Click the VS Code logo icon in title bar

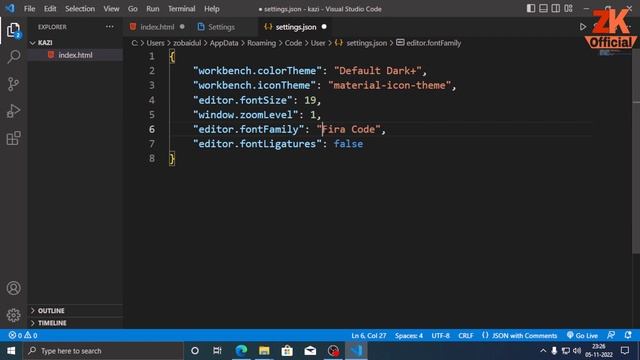click(x=10, y=8)
